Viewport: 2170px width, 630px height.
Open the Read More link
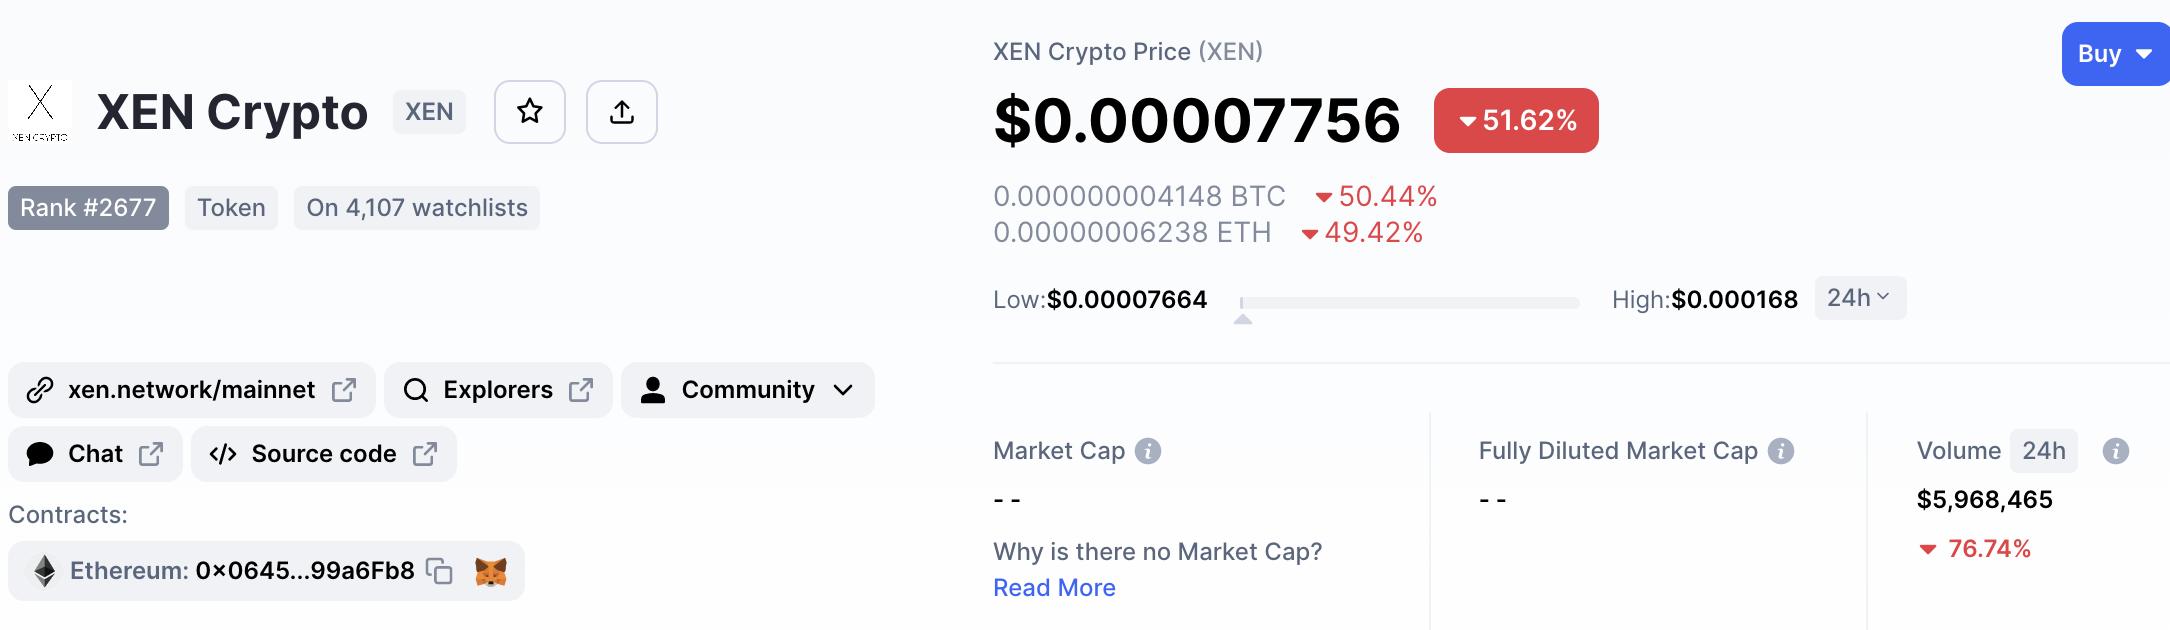coord(1054,587)
